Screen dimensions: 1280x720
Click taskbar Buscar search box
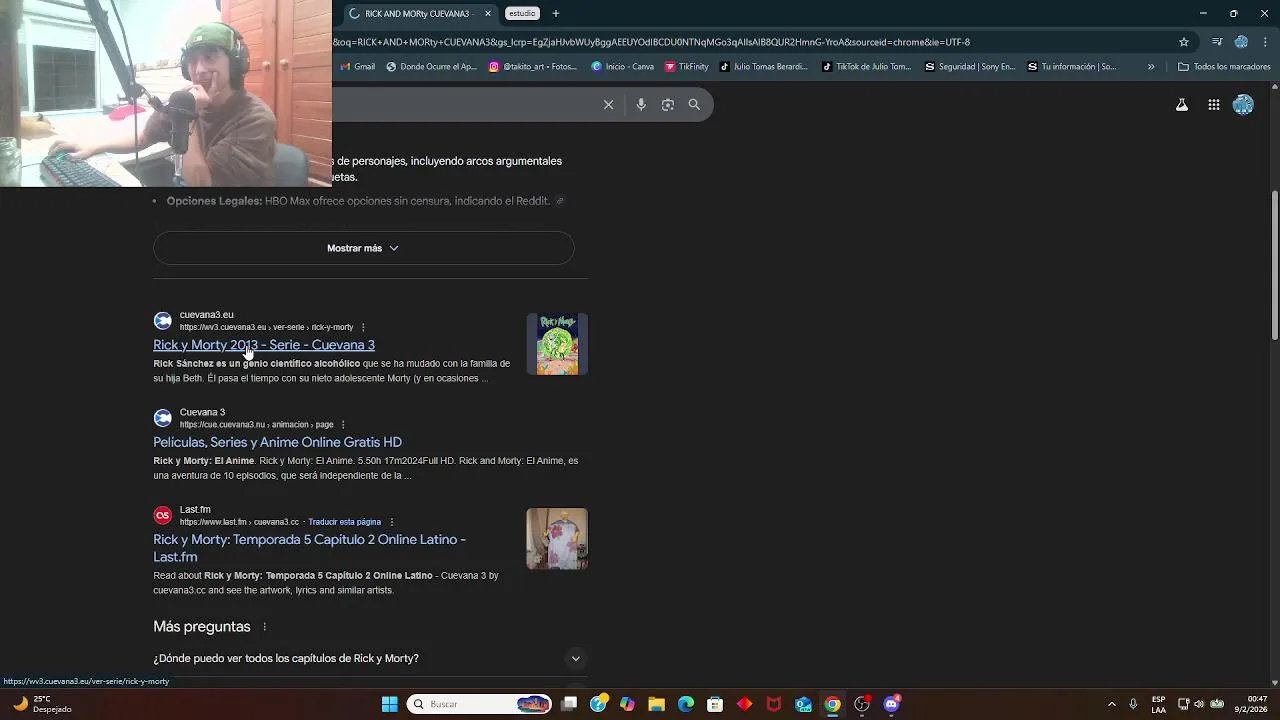pos(481,704)
